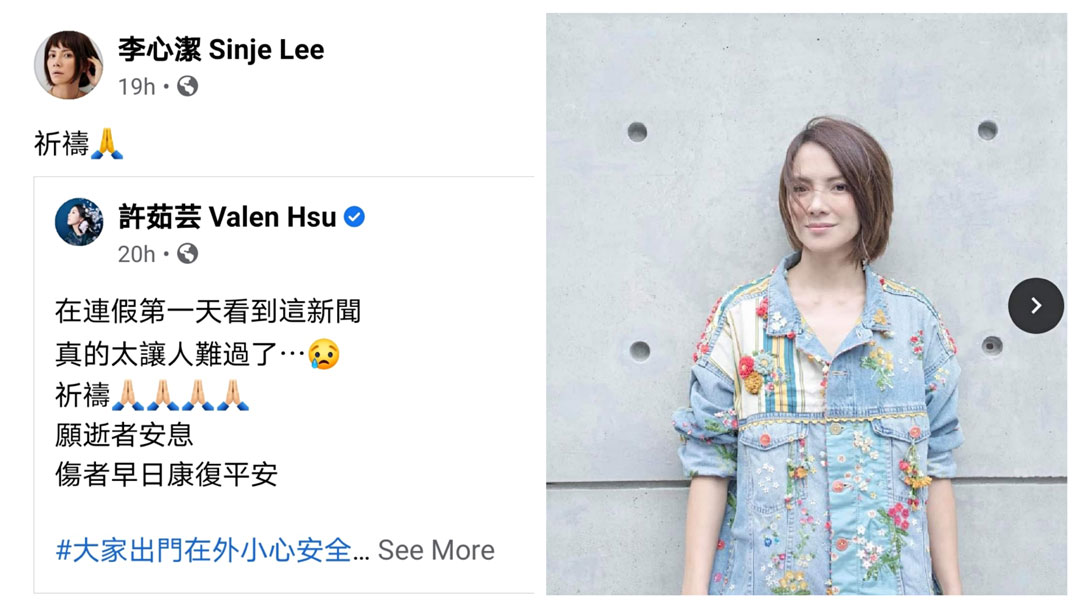Open Valen Hsu's profile avatar

point(79,222)
